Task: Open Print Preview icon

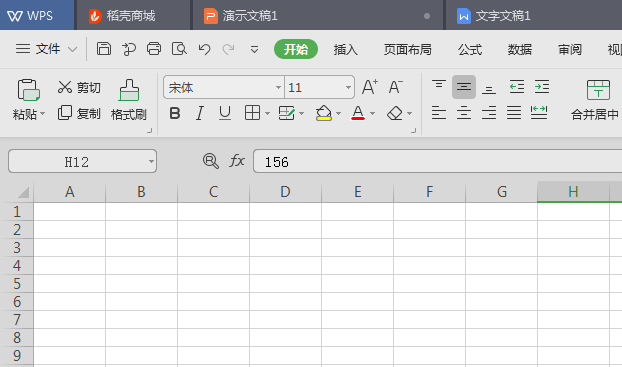Action: (x=179, y=49)
